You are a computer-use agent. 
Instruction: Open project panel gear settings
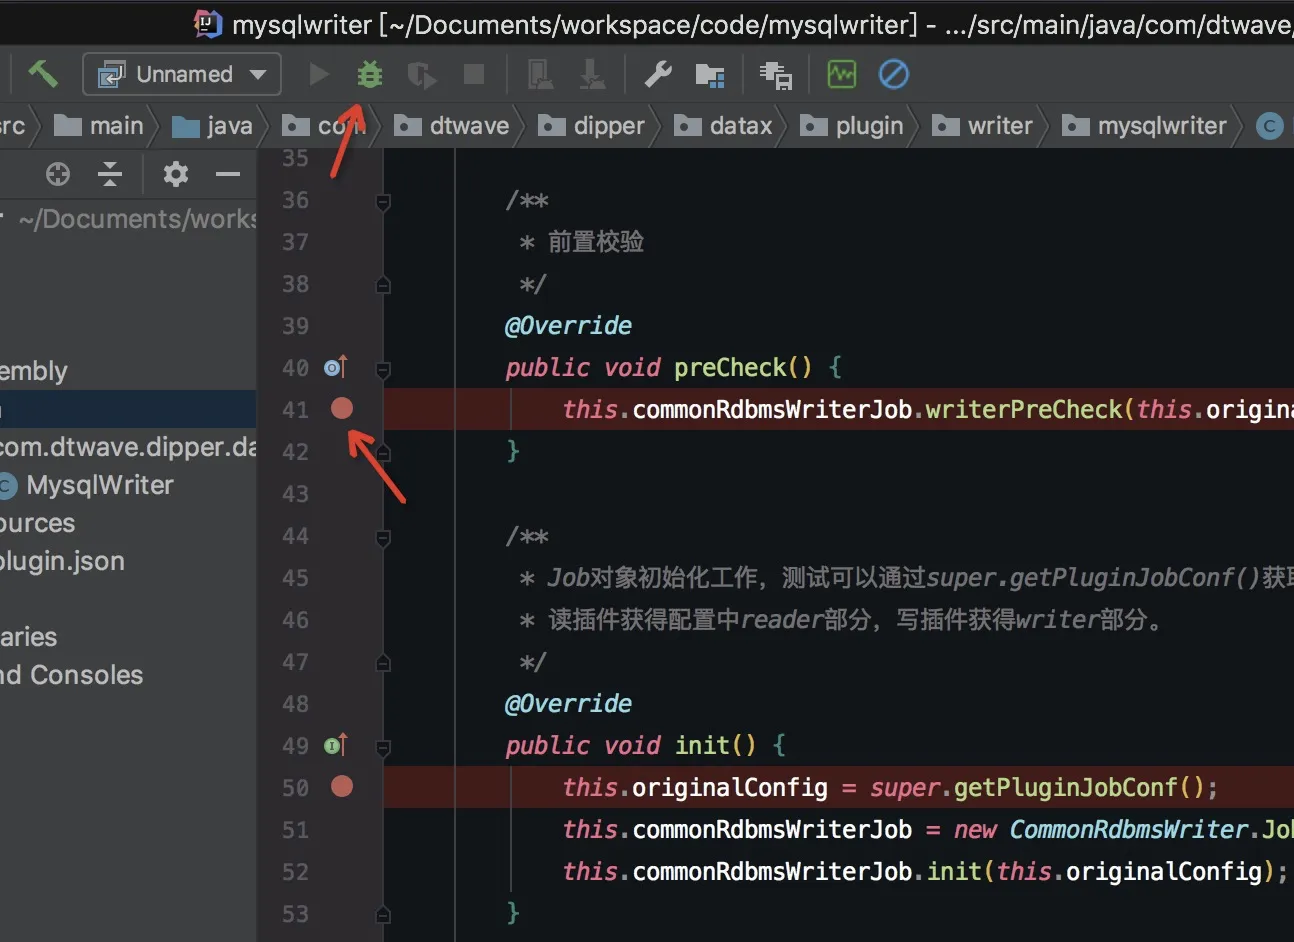pos(176,174)
